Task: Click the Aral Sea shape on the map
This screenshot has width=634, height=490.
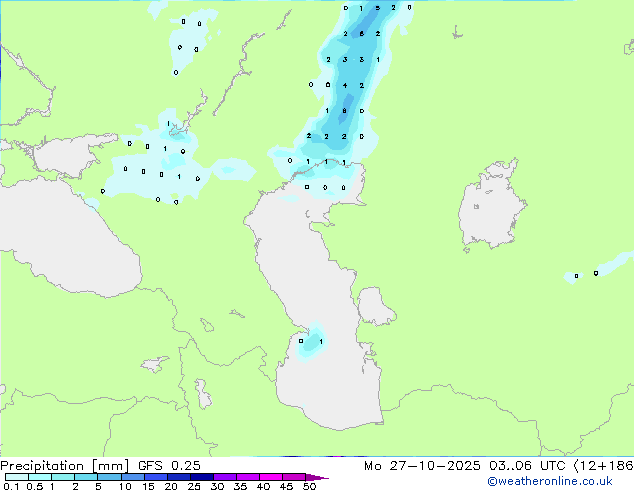Action: point(492,206)
